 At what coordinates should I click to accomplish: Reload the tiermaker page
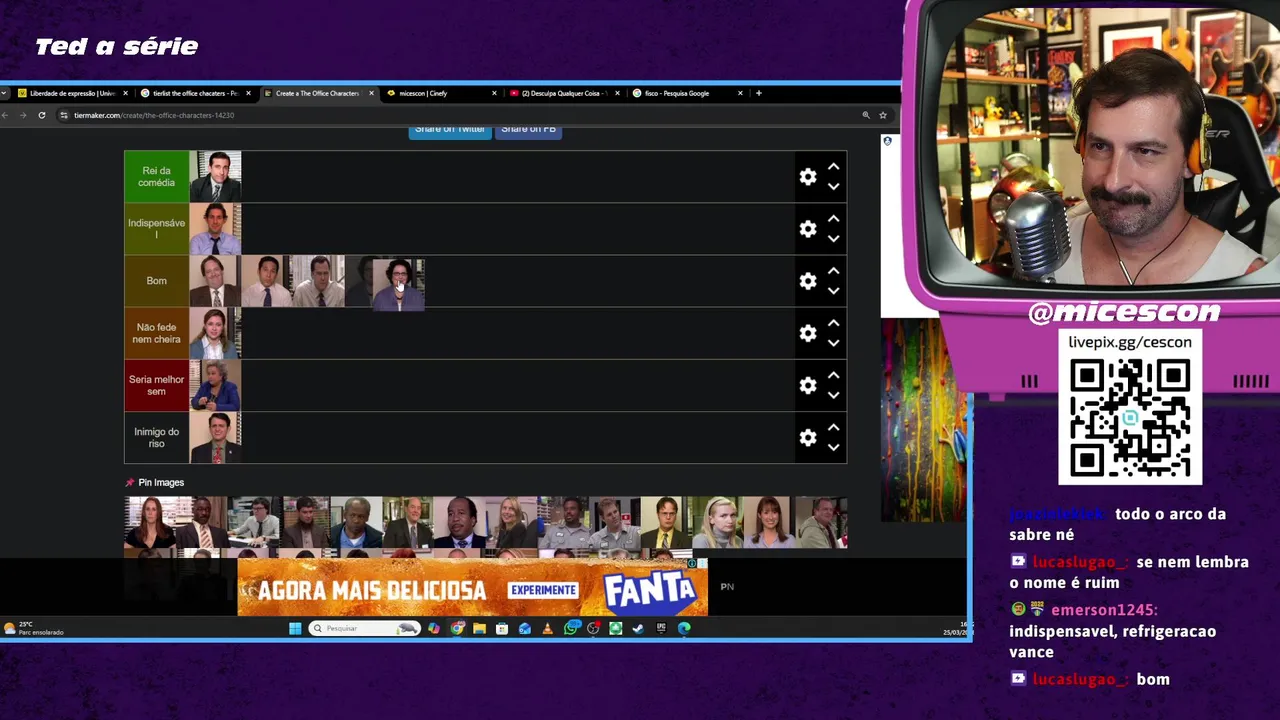tap(41, 115)
